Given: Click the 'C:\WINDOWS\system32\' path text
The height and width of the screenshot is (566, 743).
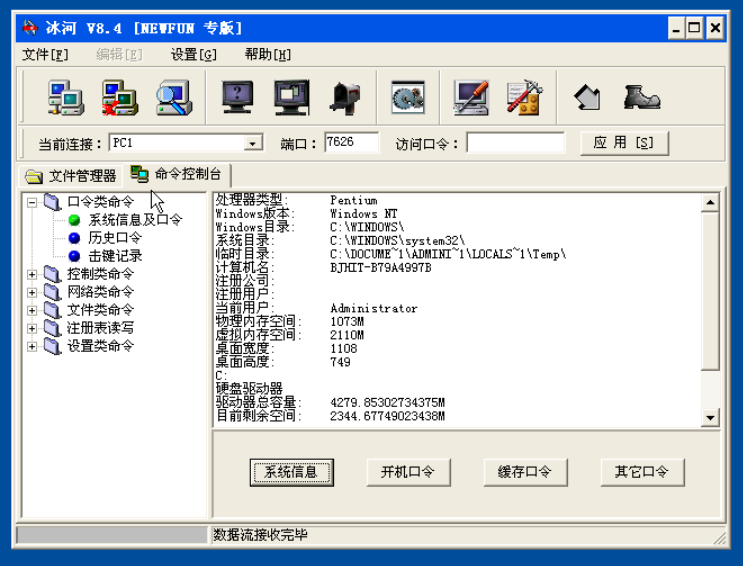Looking at the screenshot, I should coord(397,241).
